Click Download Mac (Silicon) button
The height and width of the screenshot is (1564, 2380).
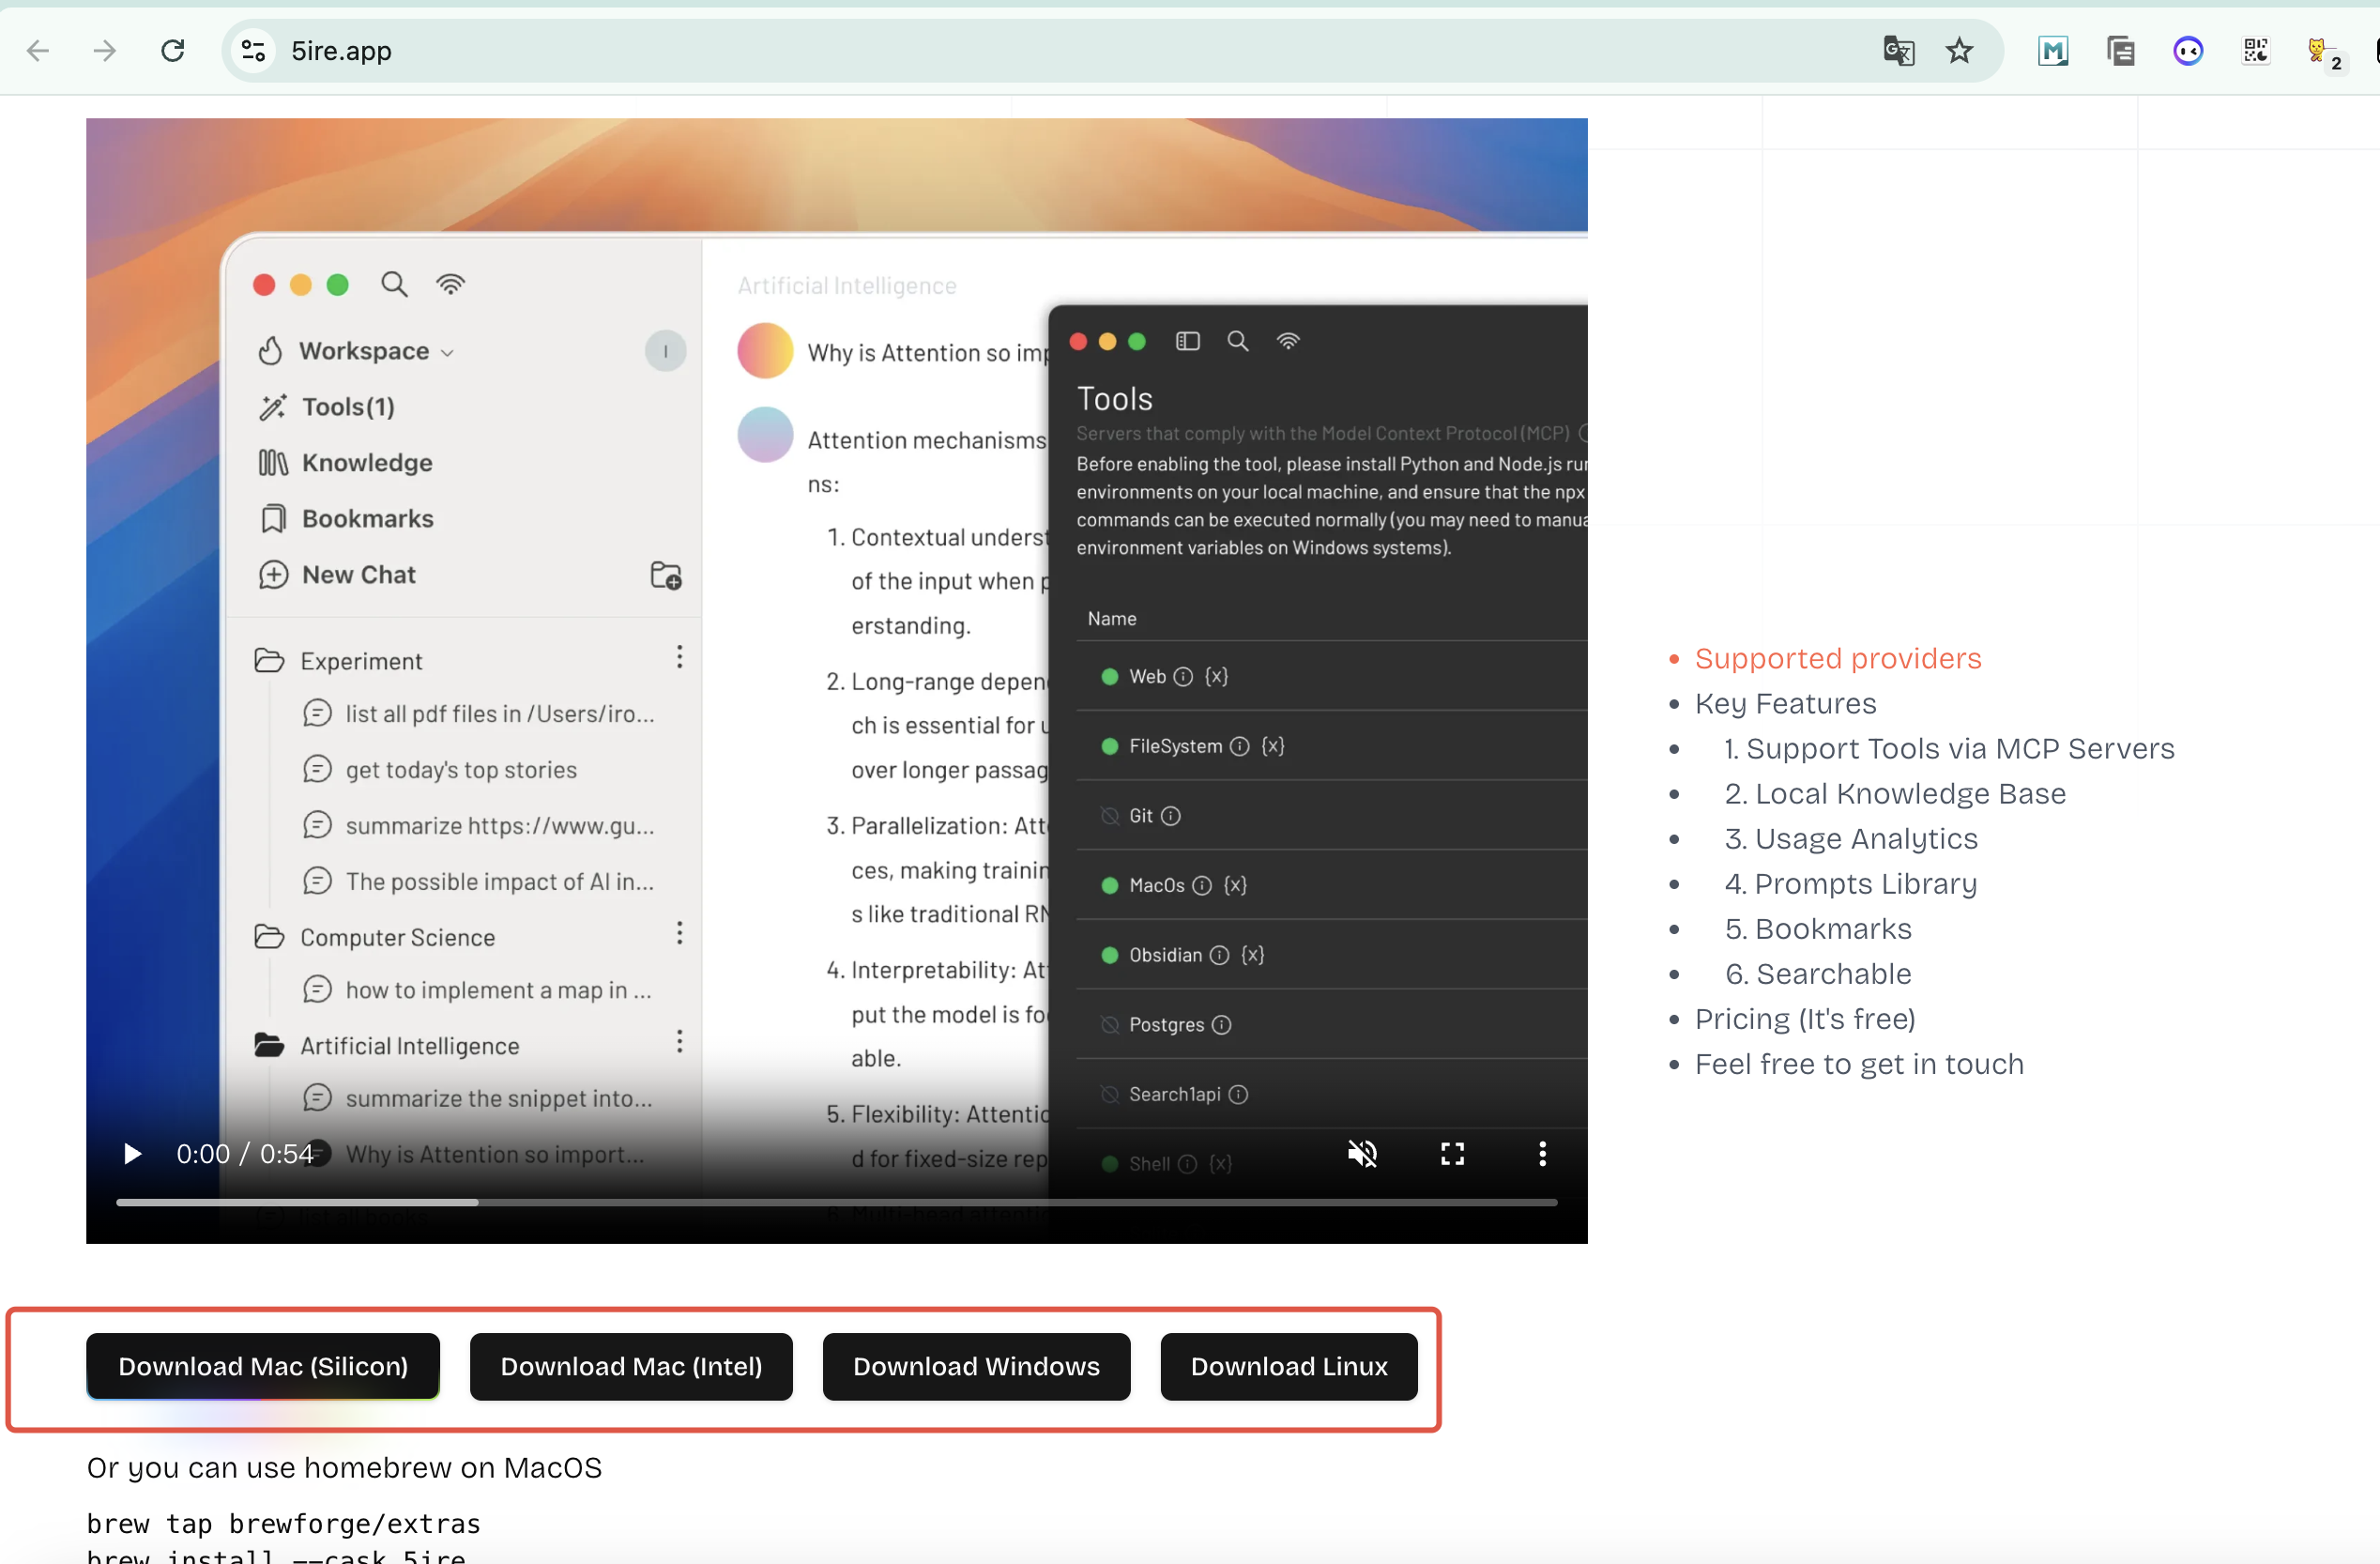pyautogui.click(x=263, y=1366)
